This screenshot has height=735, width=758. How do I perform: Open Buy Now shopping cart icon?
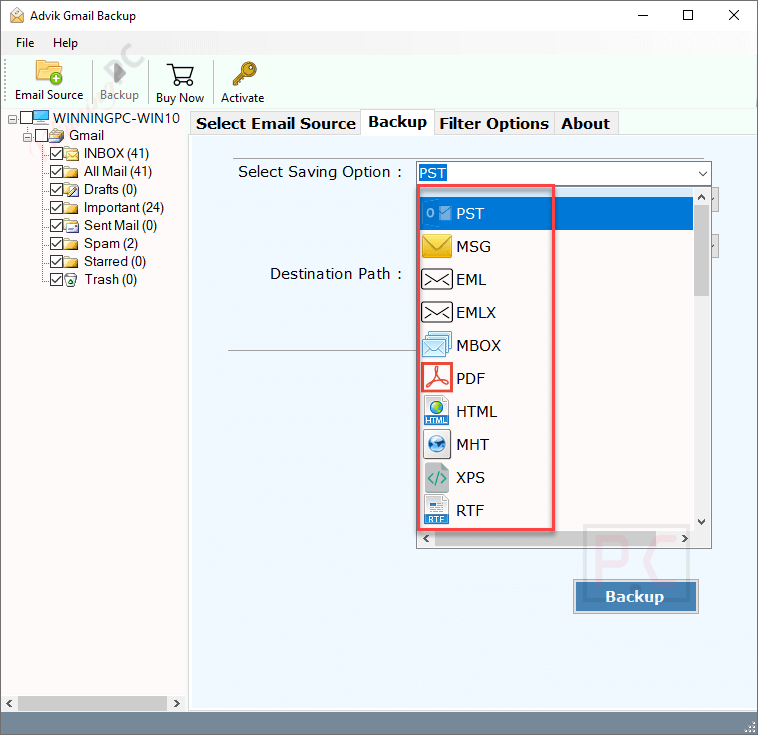(x=180, y=75)
